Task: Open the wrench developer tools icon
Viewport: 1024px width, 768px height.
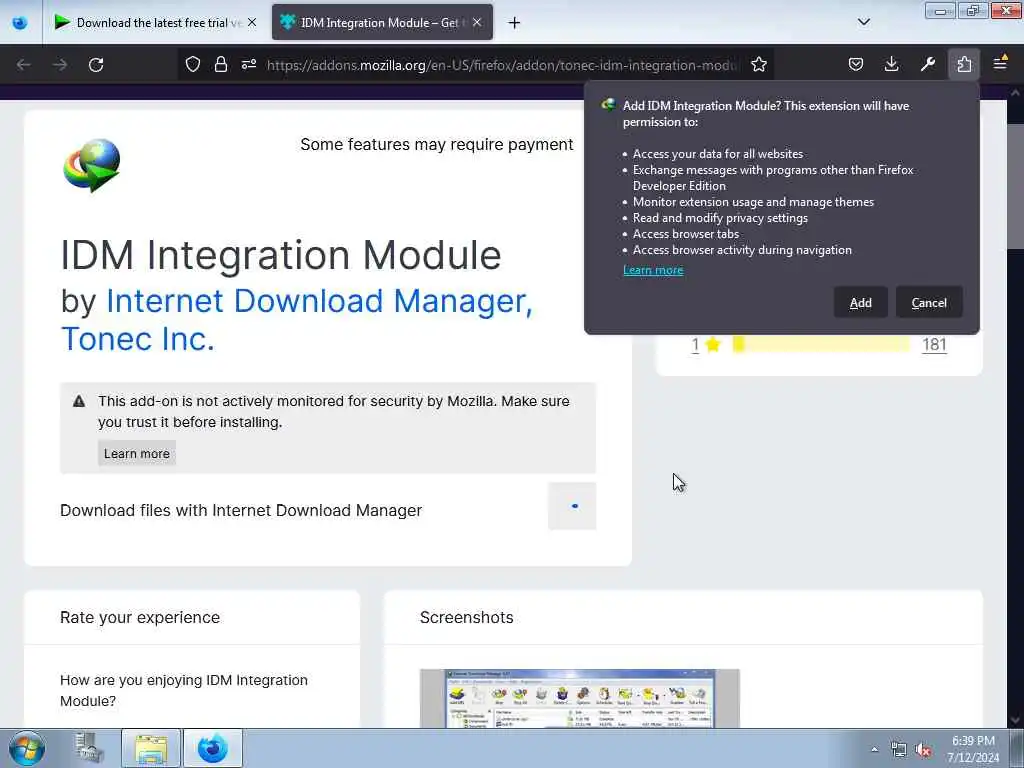Action: (x=927, y=64)
